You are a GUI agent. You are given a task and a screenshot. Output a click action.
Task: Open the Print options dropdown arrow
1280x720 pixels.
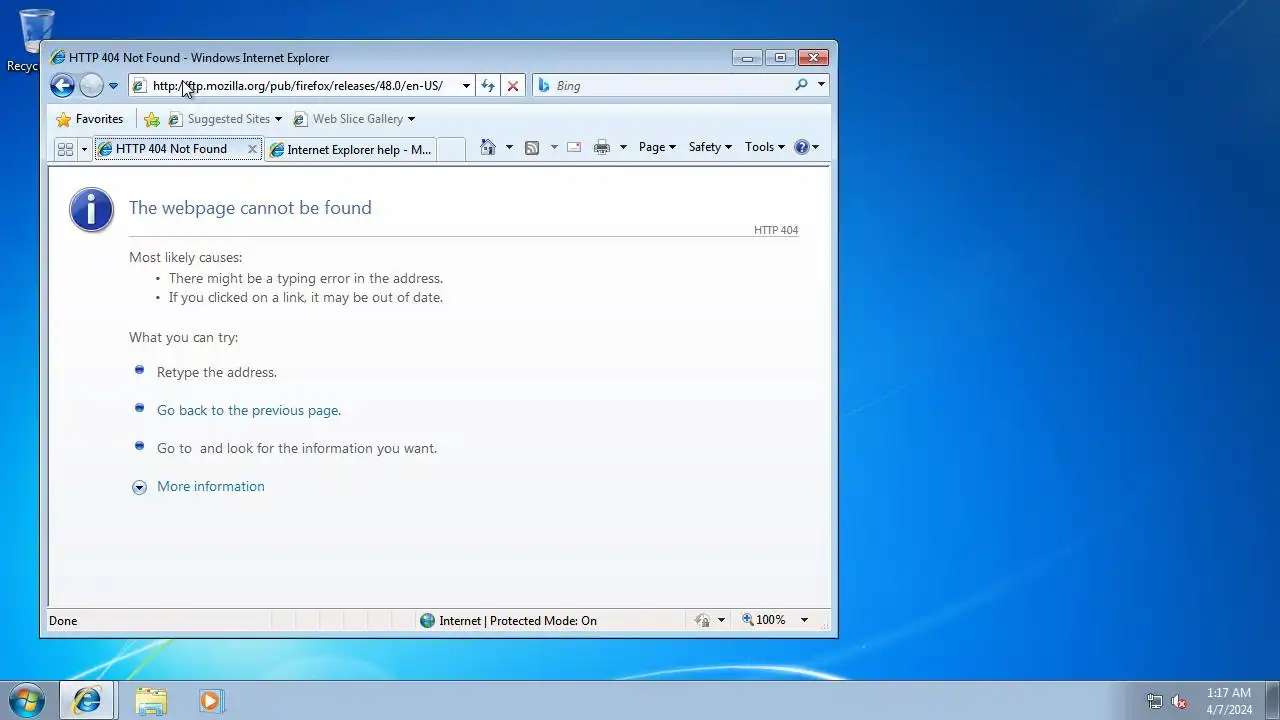point(623,147)
